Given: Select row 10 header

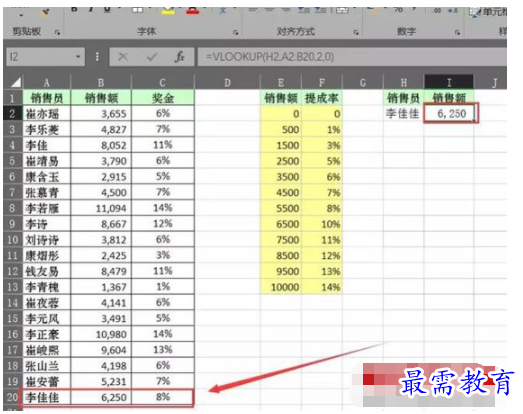Looking at the screenshot, I should click(x=13, y=240).
